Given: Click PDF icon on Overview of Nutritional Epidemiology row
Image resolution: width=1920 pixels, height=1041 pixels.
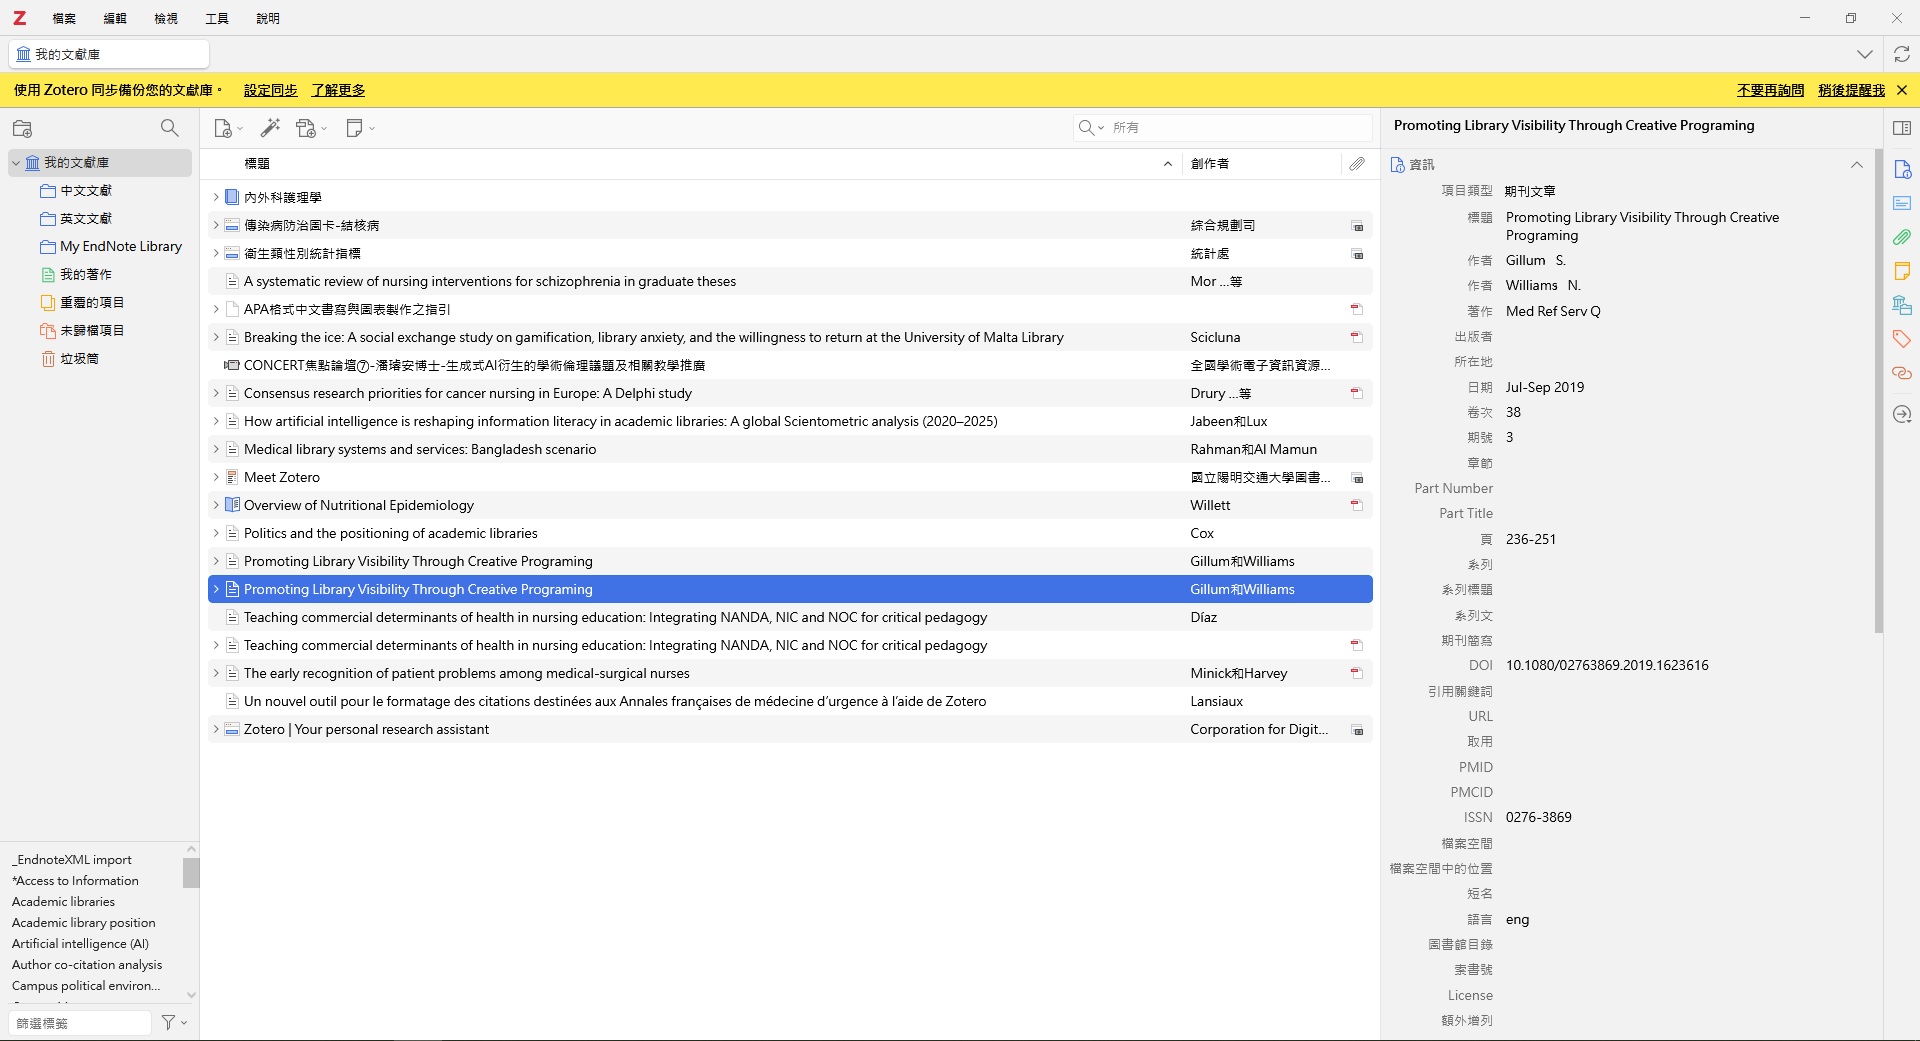Looking at the screenshot, I should point(1357,505).
